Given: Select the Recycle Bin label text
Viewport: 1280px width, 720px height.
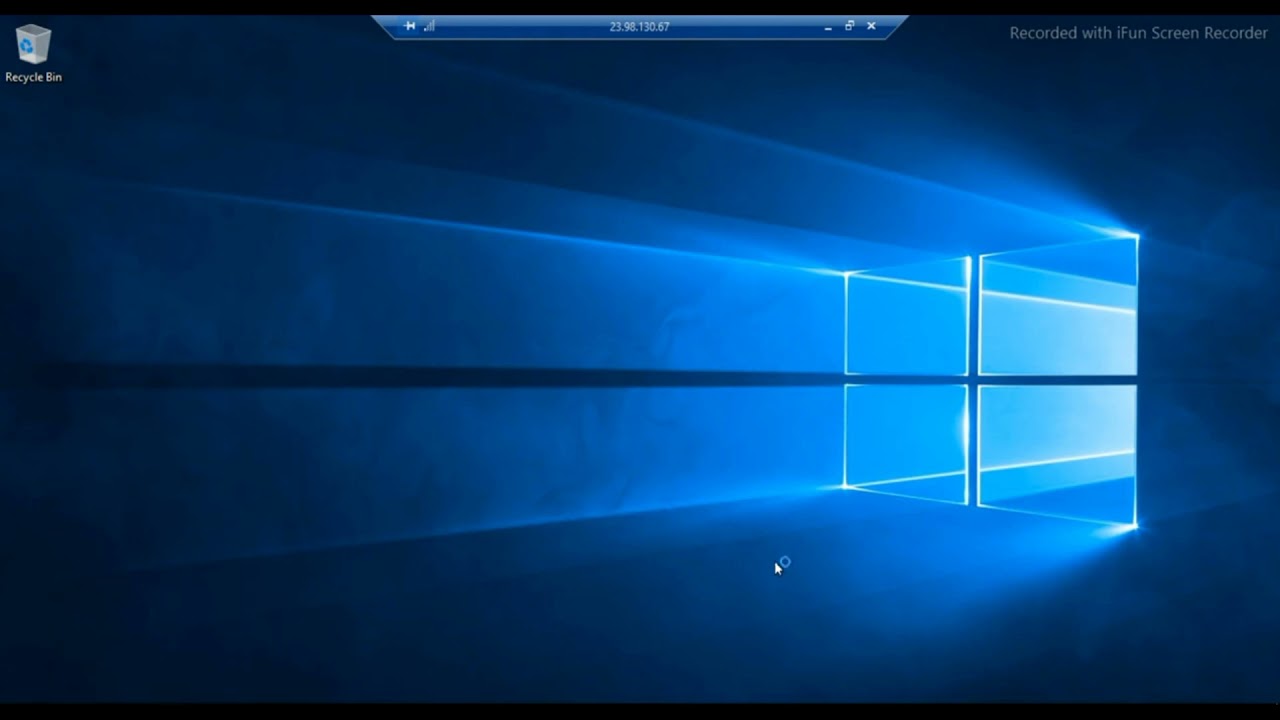Looking at the screenshot, I should [33, 77].
